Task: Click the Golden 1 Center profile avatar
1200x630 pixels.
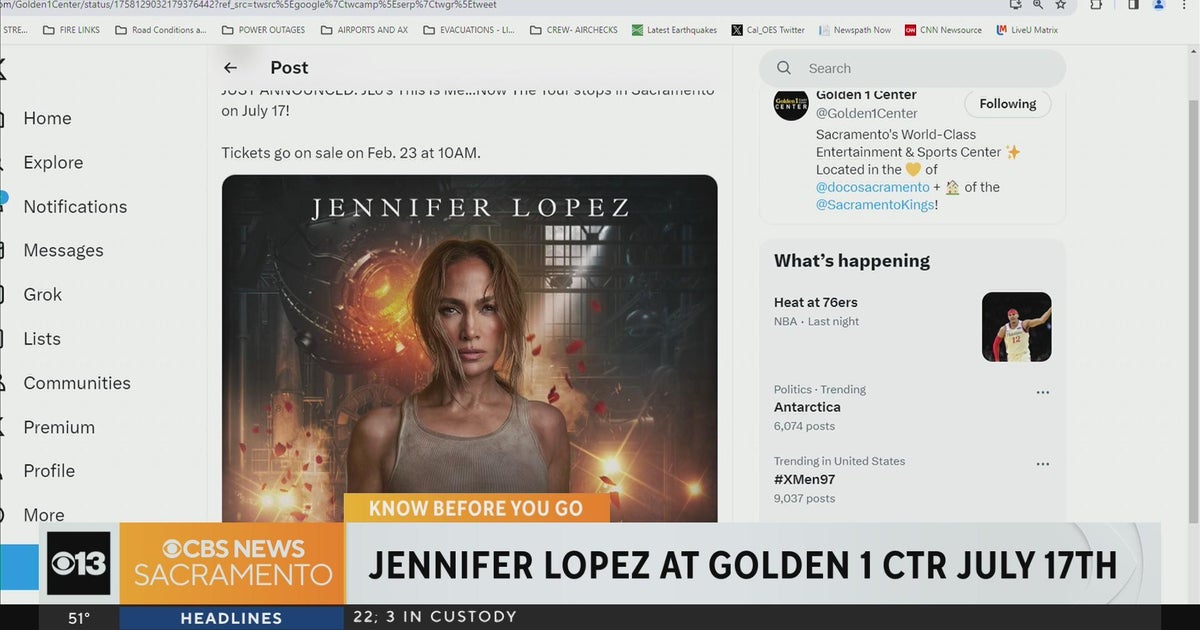Action: click(791, 104)
